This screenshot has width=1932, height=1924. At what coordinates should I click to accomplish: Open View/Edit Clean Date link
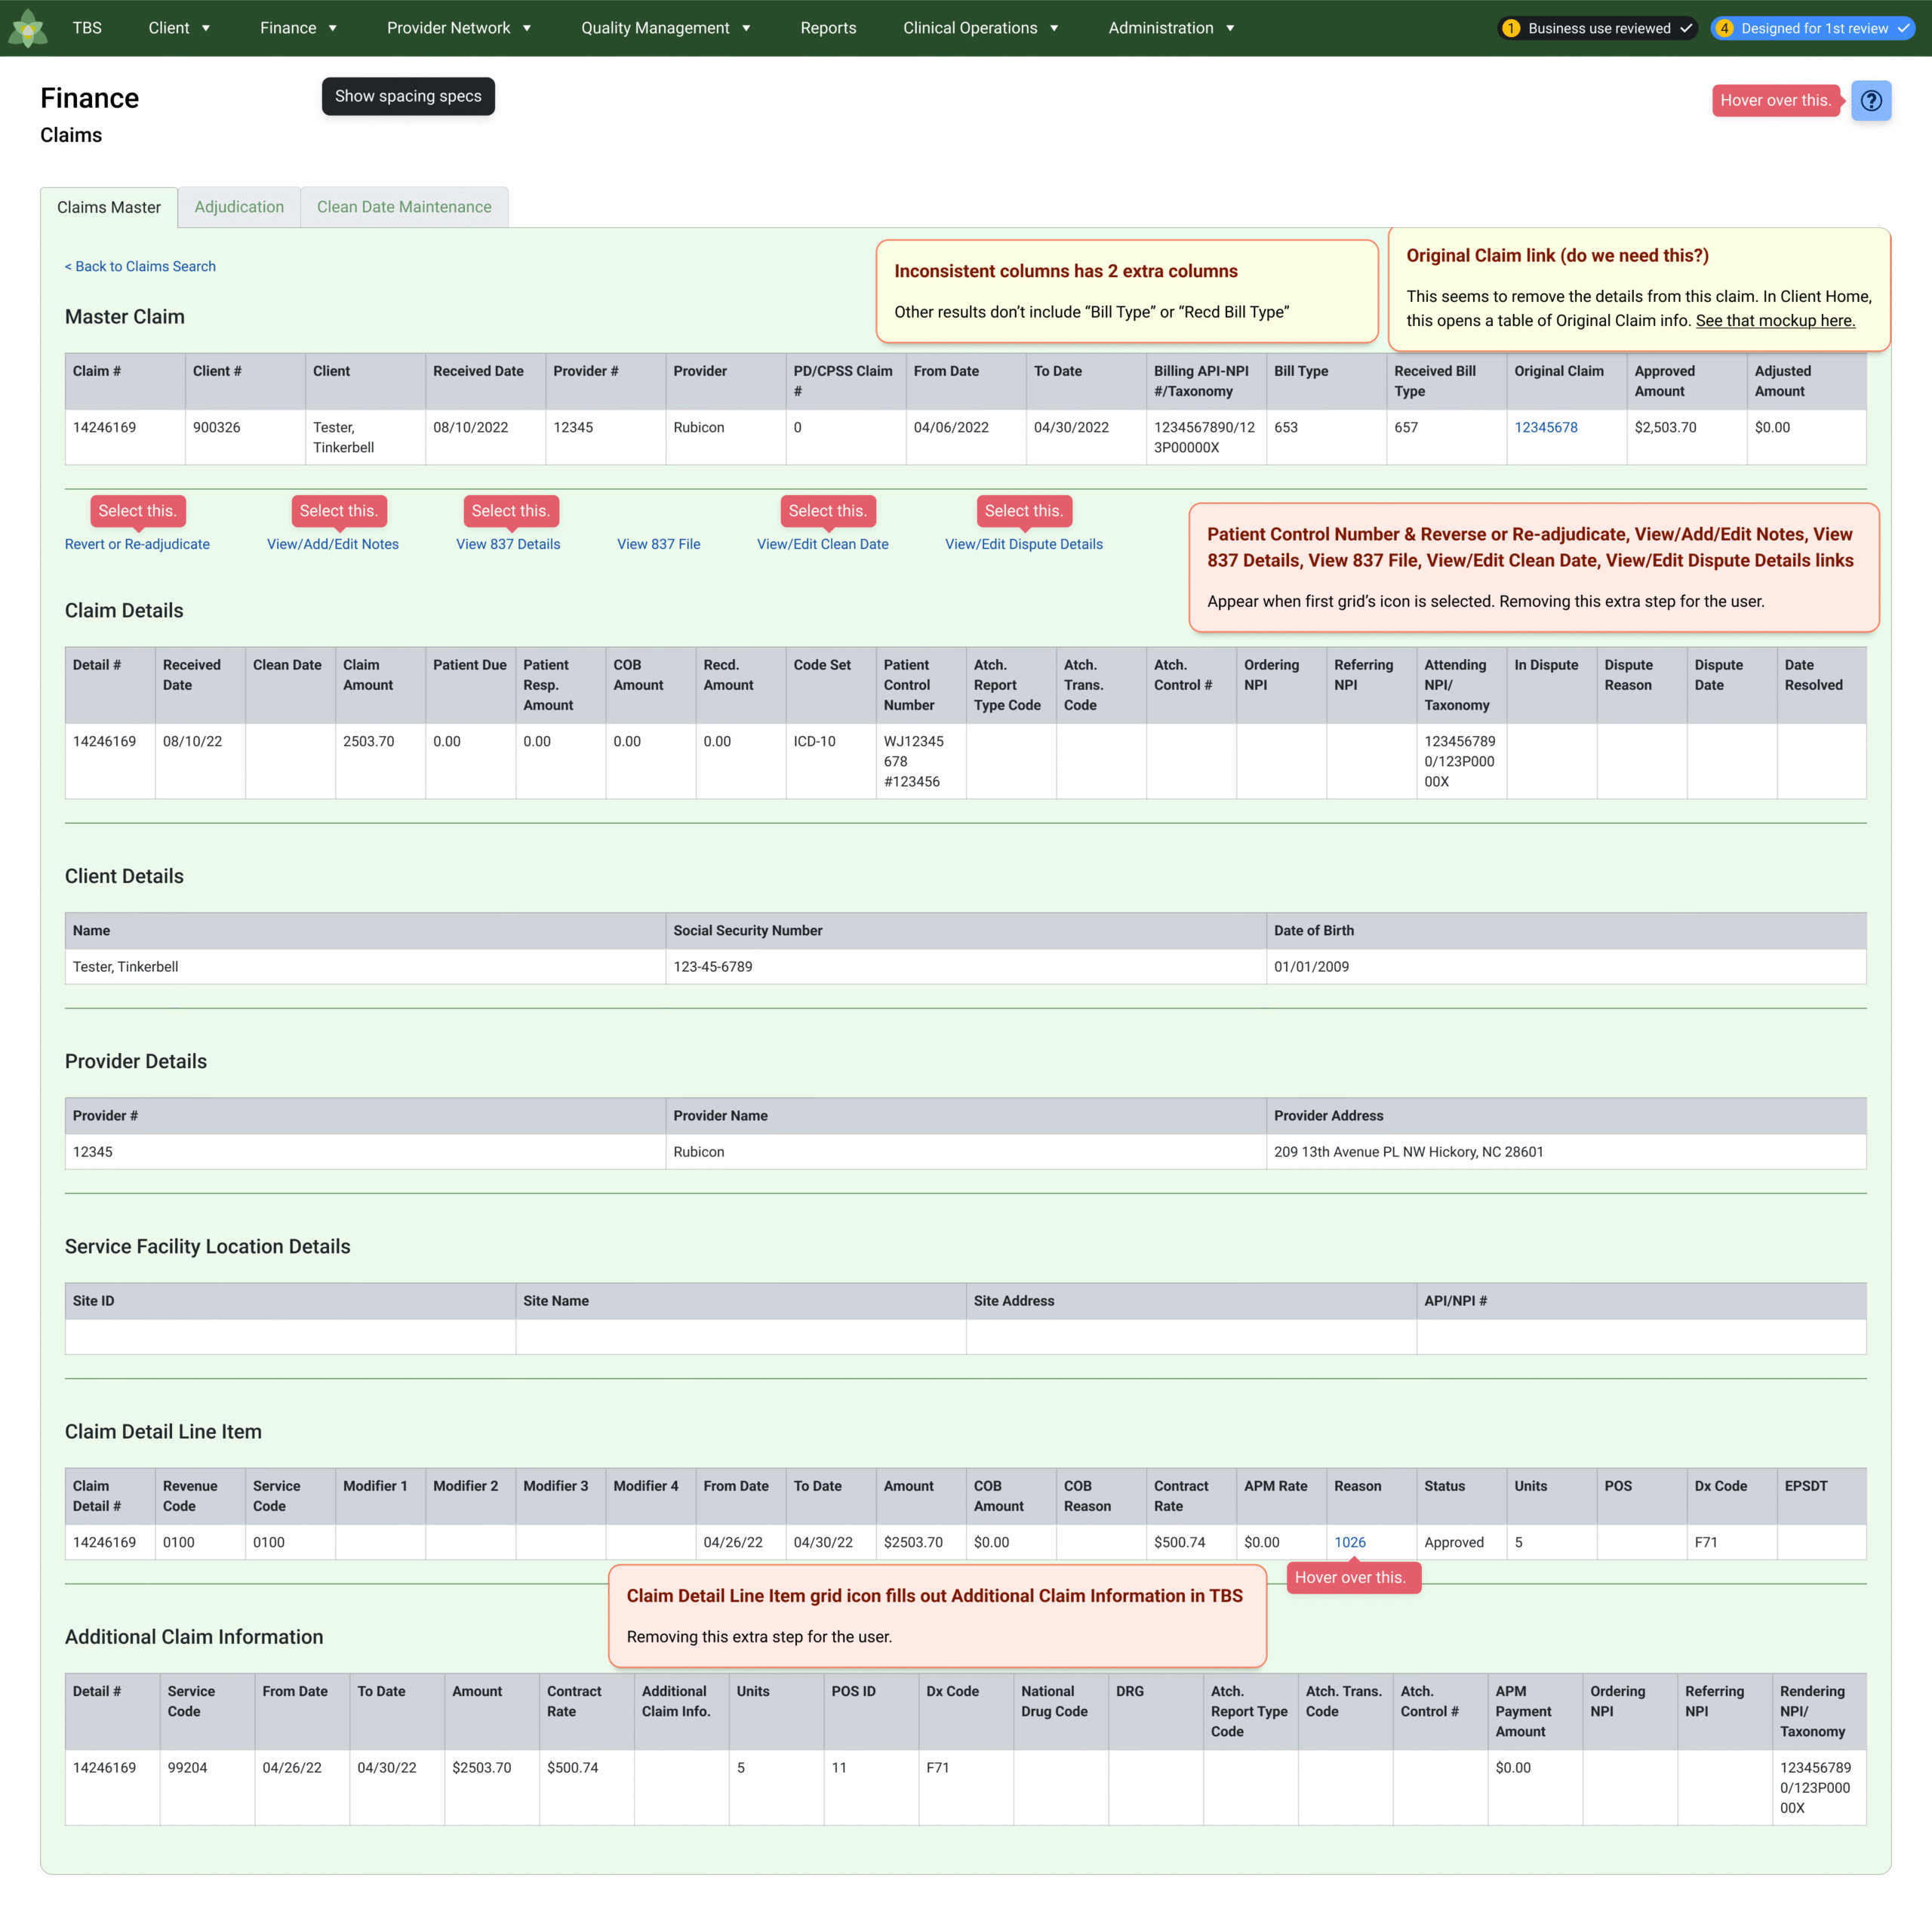(x=822, y=544)
